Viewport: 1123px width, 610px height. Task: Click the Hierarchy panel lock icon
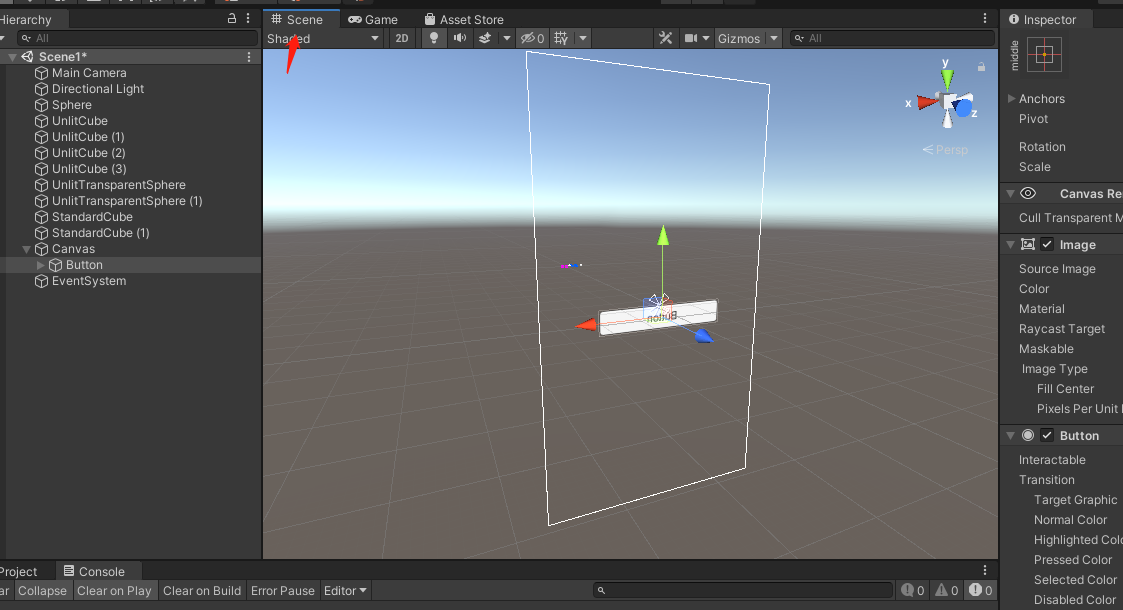pyautogui.click(x=233, y=18)
